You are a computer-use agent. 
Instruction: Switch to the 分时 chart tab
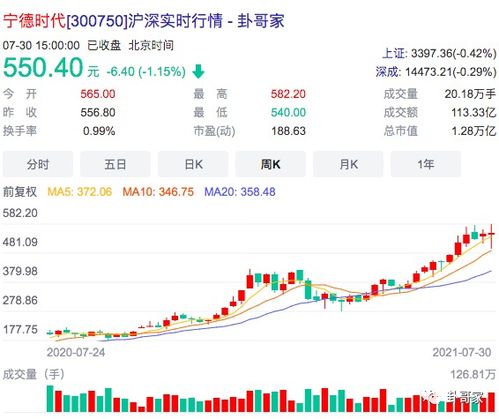[38, 164]
